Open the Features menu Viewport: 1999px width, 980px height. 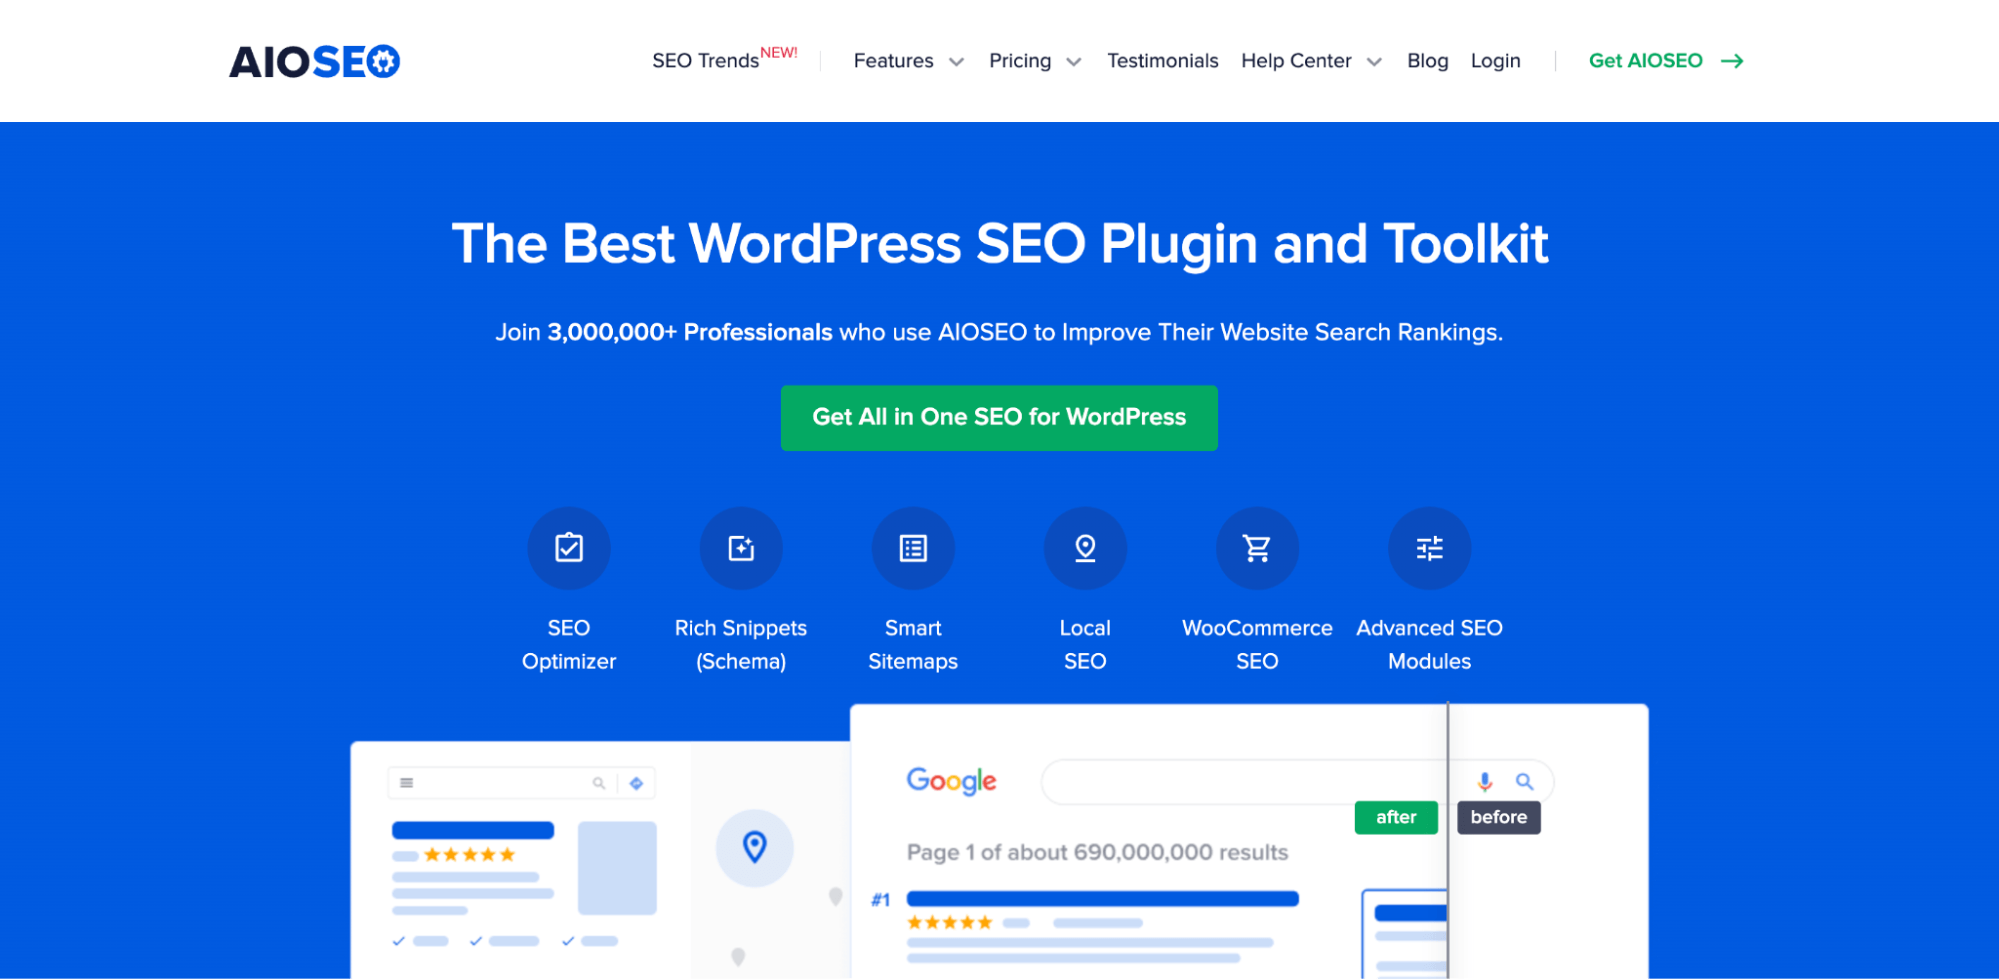pos(893,61)
